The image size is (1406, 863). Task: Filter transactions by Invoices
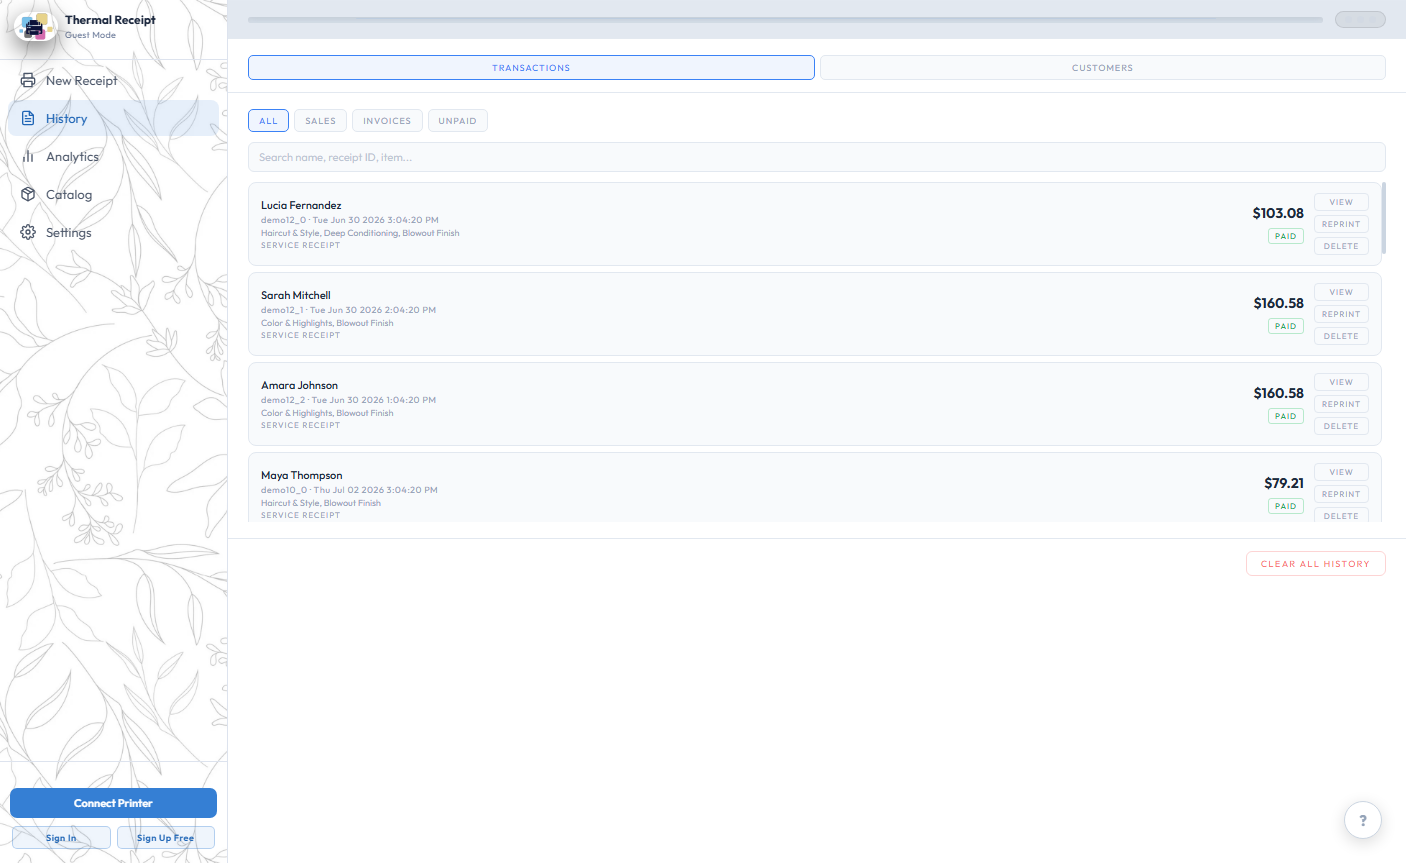tap(387, 120)
